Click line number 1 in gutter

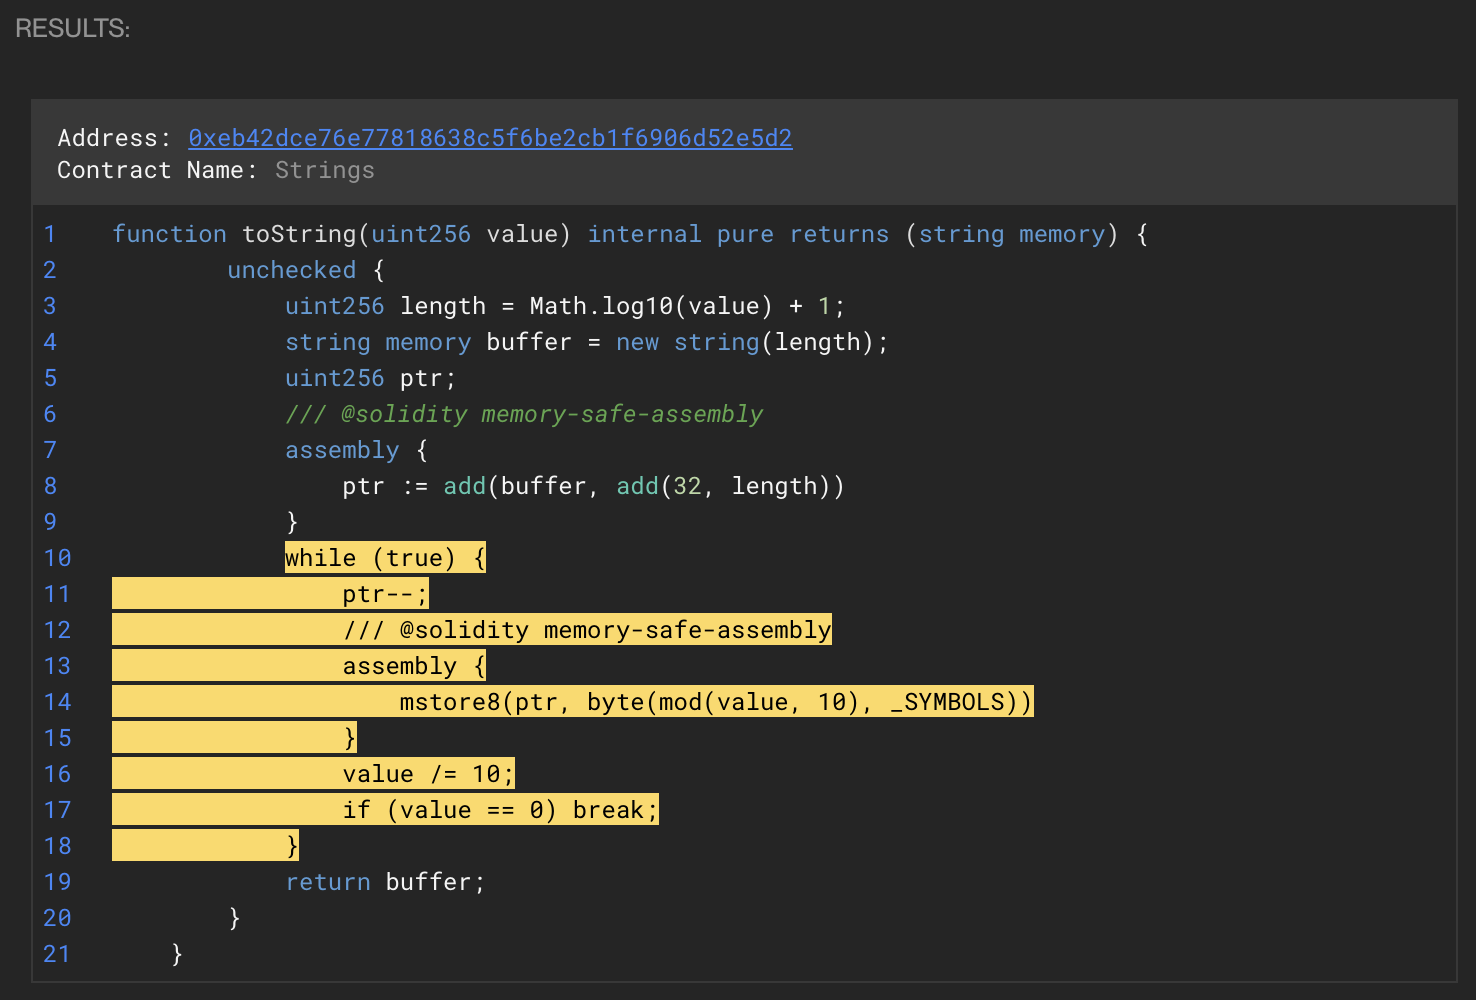[x=50, y=235]
